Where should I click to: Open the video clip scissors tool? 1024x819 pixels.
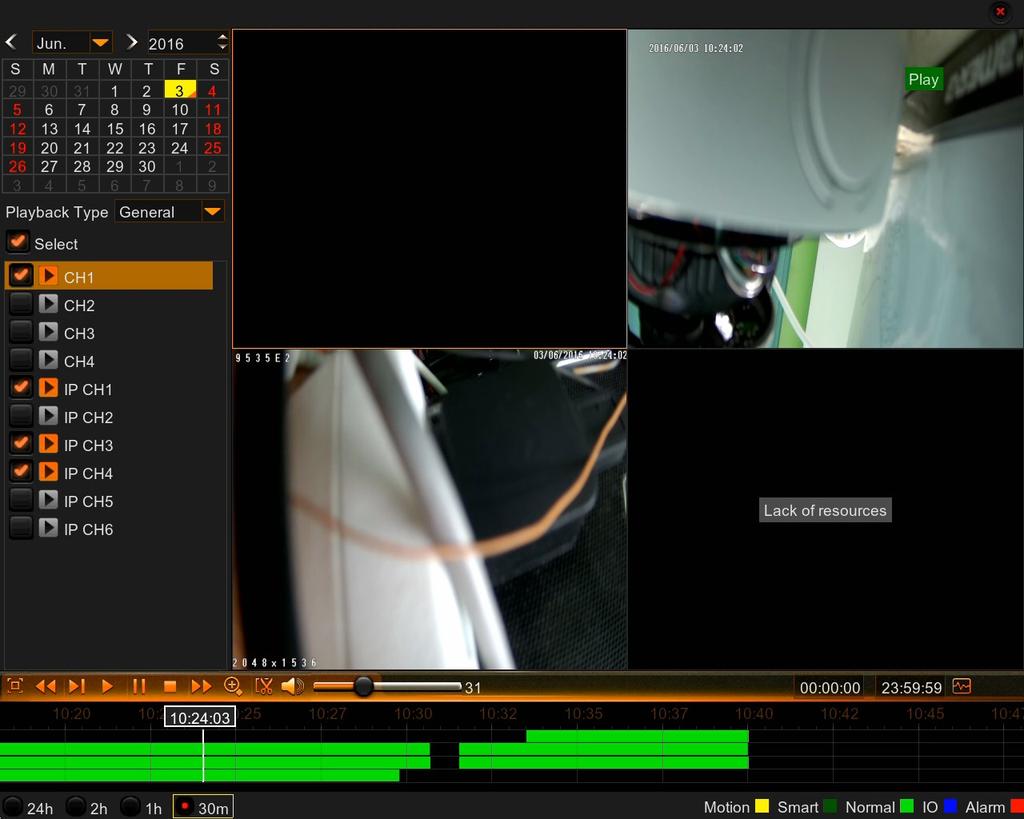coord(264,686)
